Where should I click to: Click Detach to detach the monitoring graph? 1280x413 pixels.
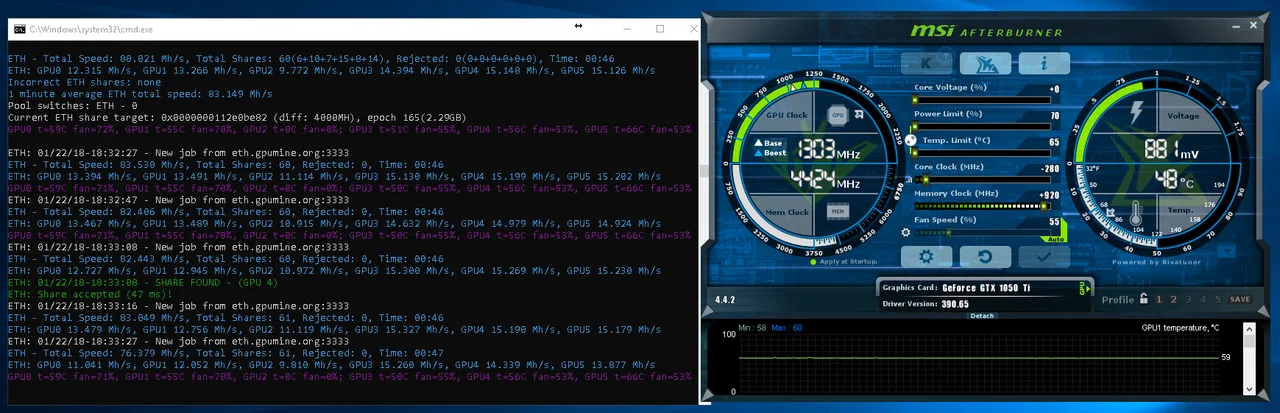[x=983, y=315]
